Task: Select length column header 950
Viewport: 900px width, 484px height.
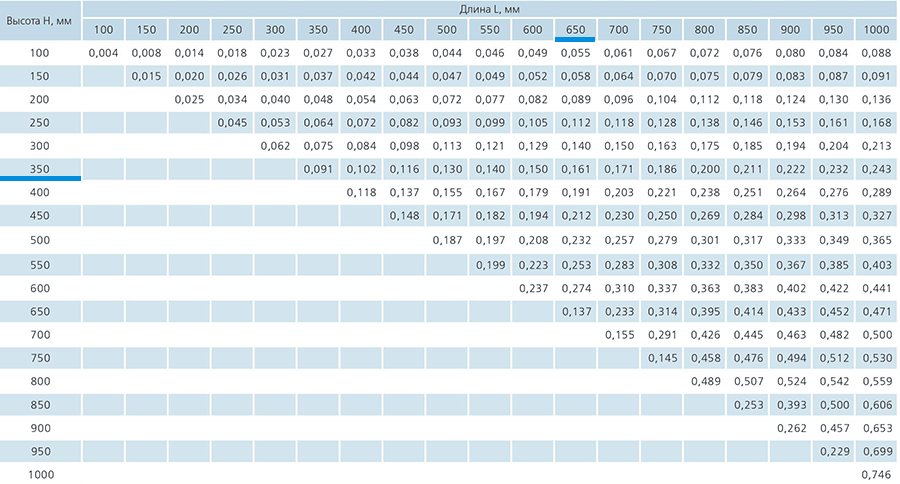Action: 833,30
